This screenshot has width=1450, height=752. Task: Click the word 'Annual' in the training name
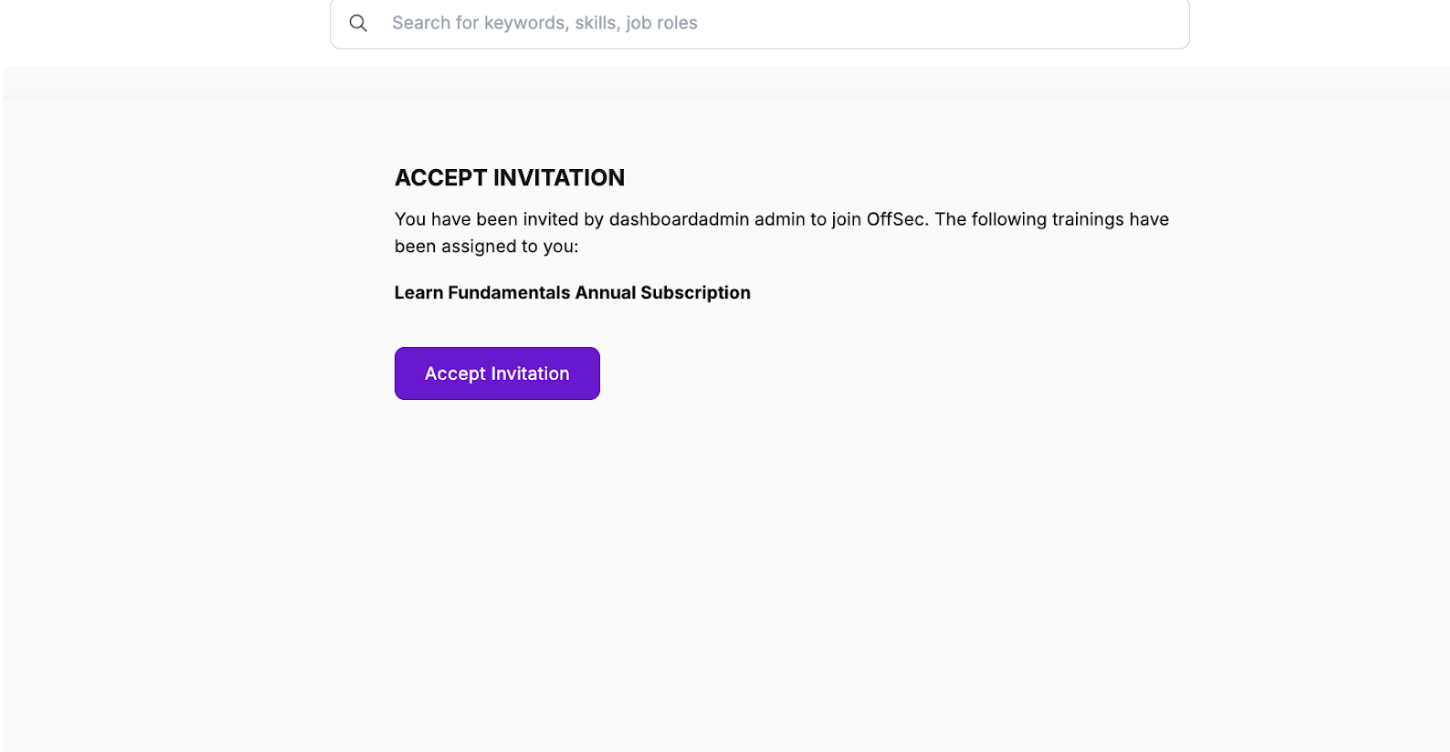coord(605,293)
